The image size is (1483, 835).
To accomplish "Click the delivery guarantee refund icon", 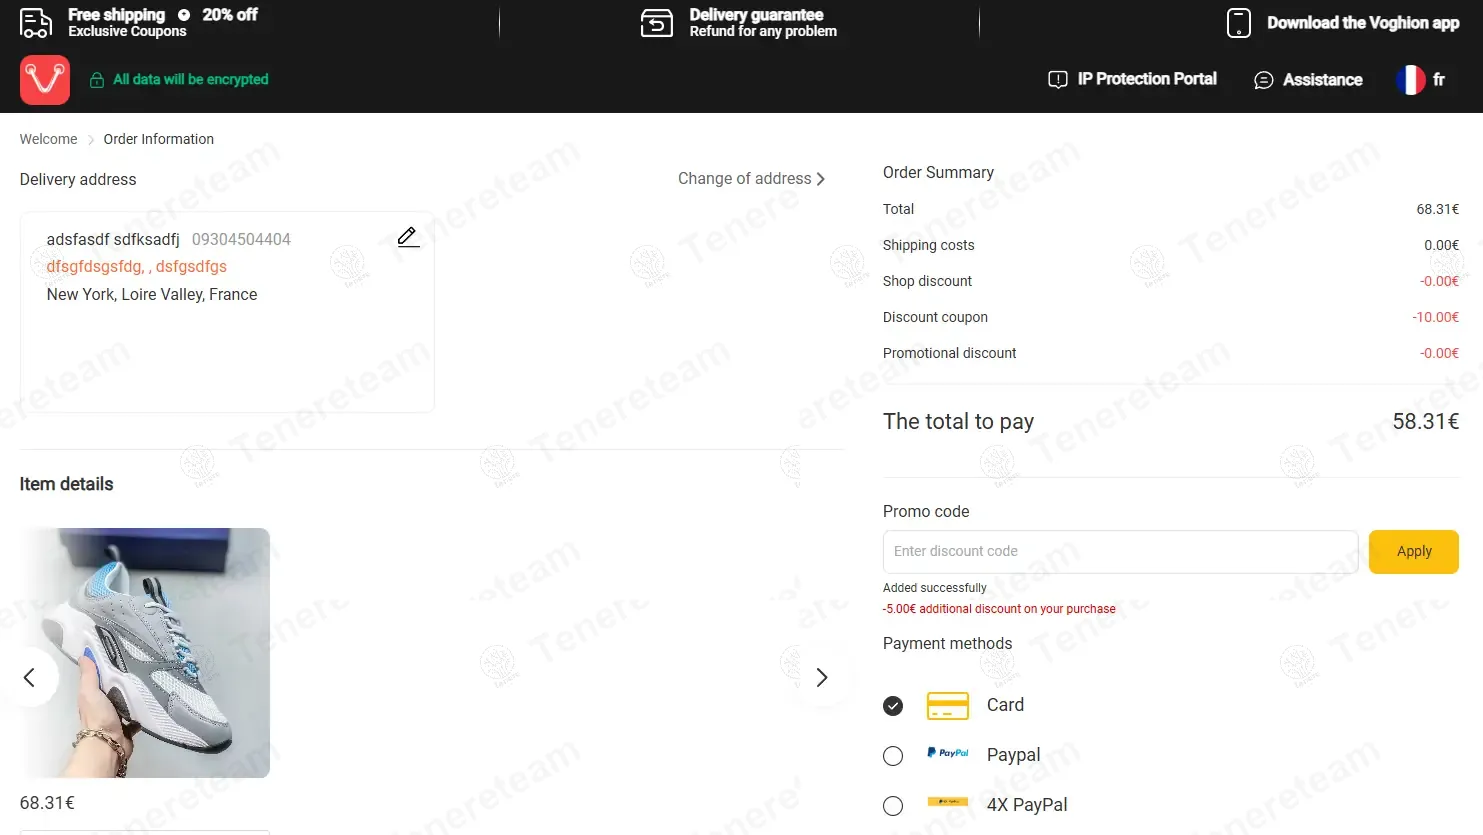I will pos(657,22).
